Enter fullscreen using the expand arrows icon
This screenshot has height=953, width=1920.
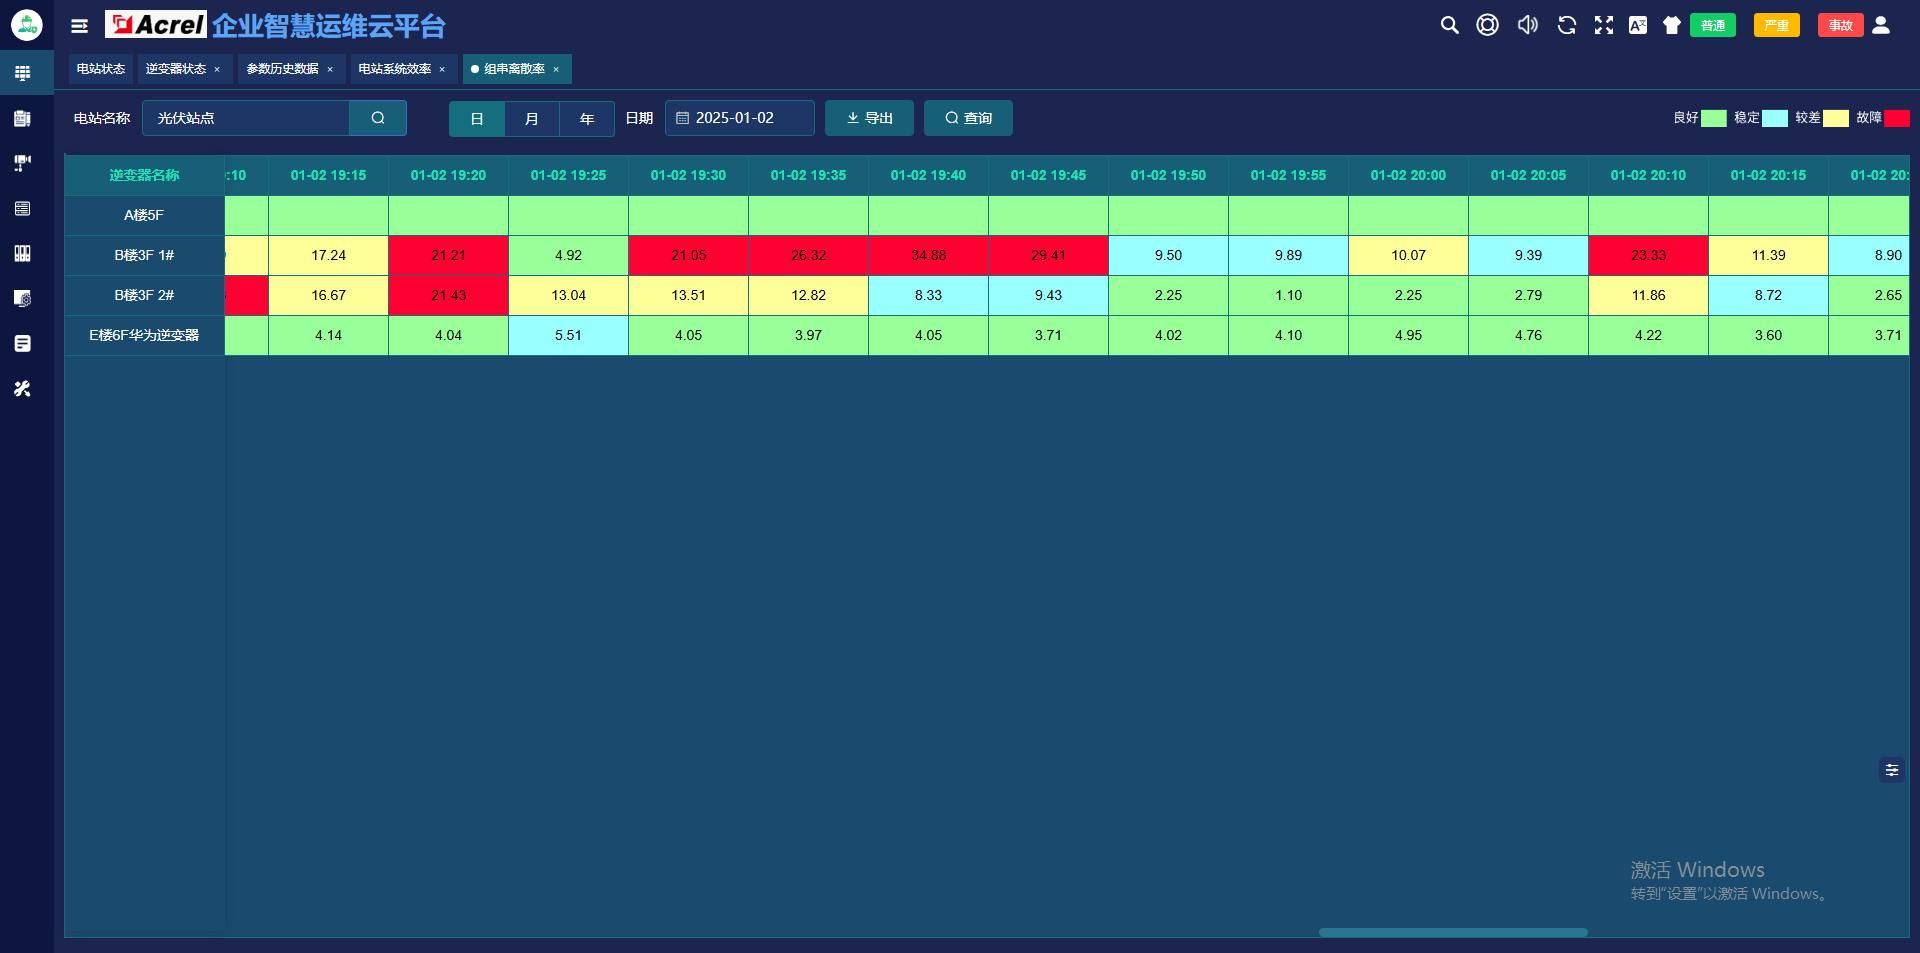[1604, 25]
